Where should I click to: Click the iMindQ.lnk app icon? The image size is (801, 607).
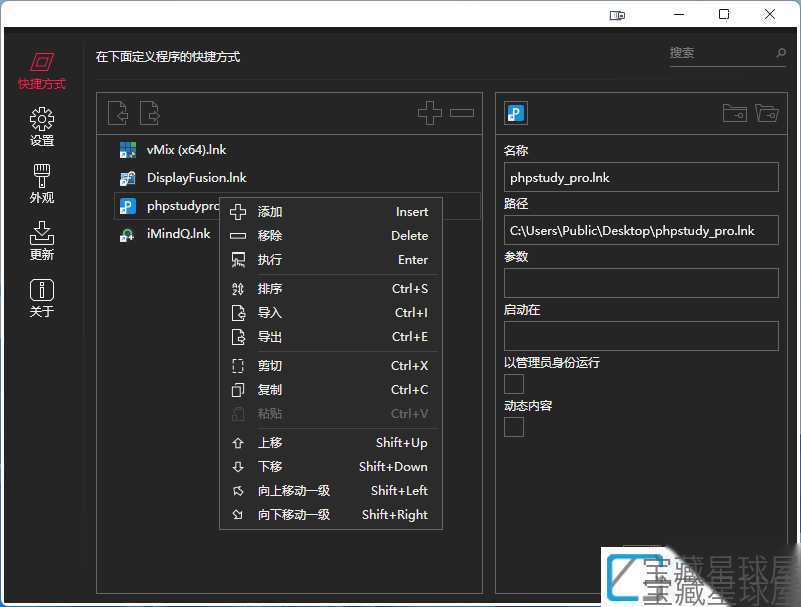click(128, 234)
